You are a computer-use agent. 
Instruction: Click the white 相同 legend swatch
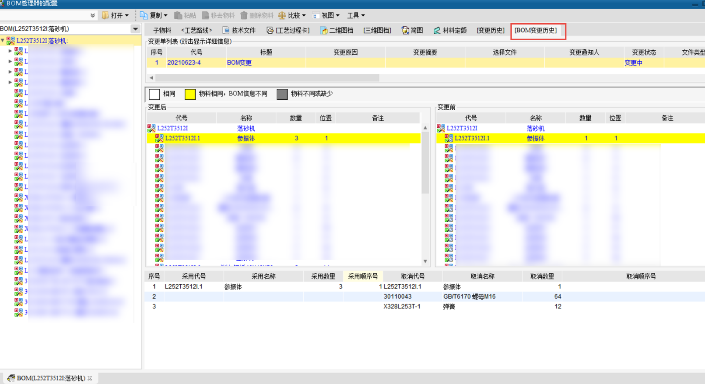154,94
